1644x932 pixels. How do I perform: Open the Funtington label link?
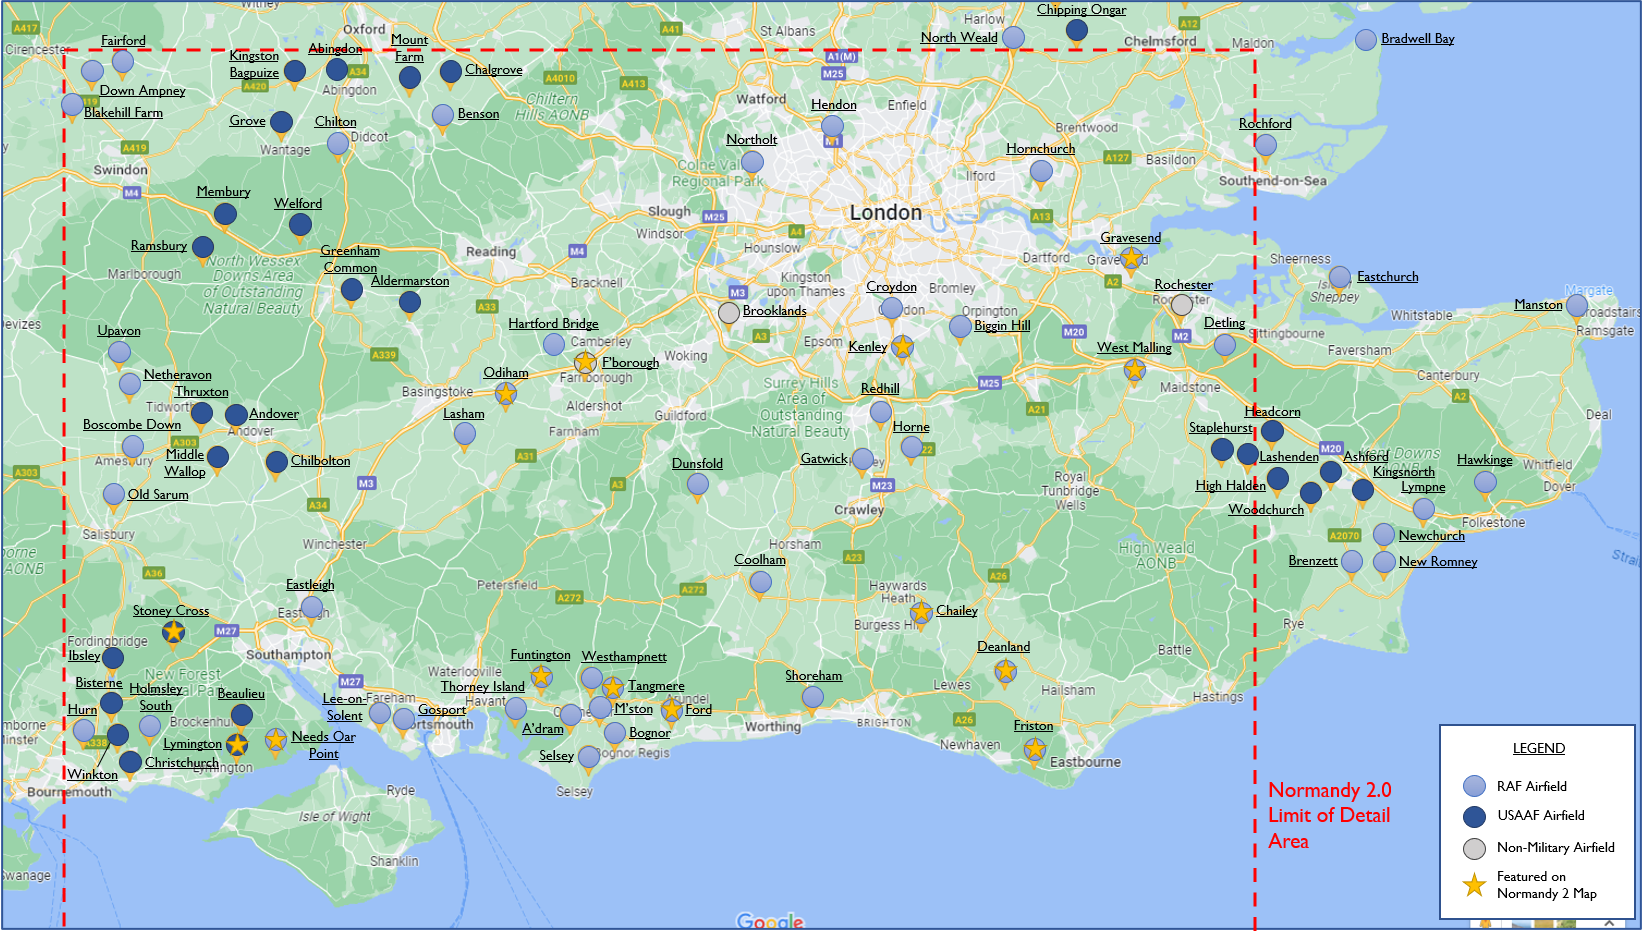pyautogui.click(x=540, y=655)
